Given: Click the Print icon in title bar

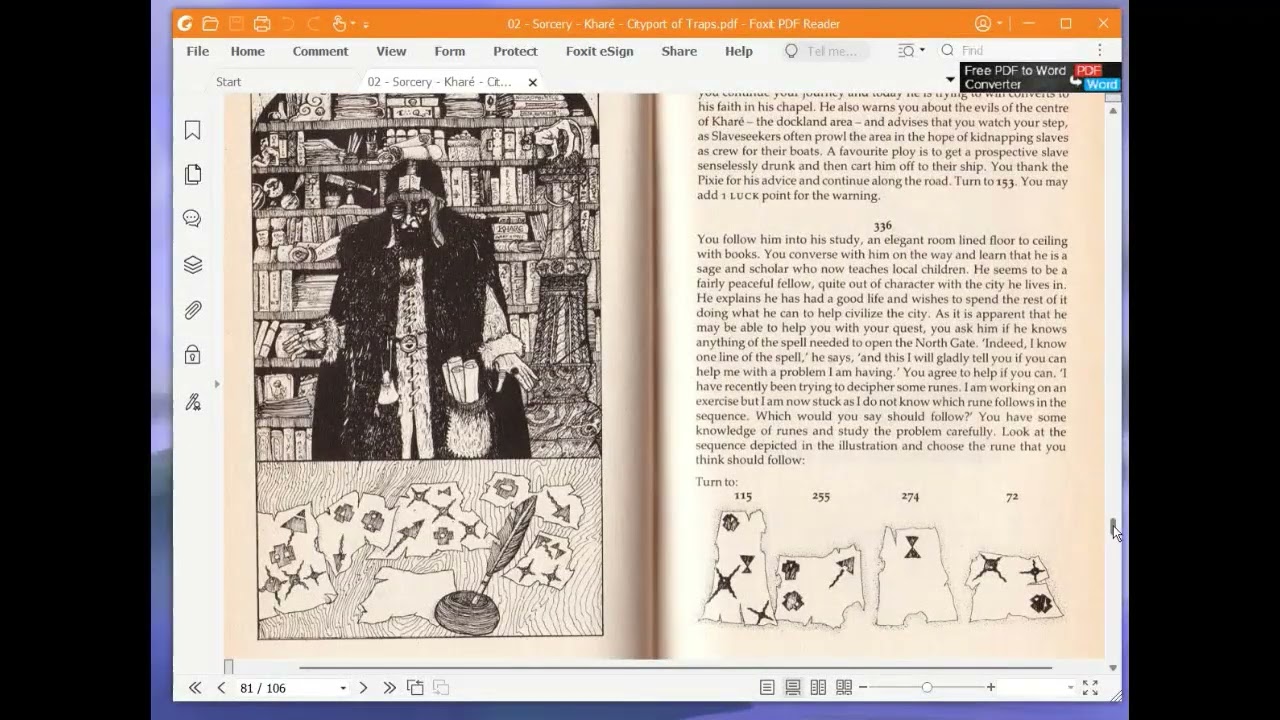Looking at the screenshot, I should point(262,23).
